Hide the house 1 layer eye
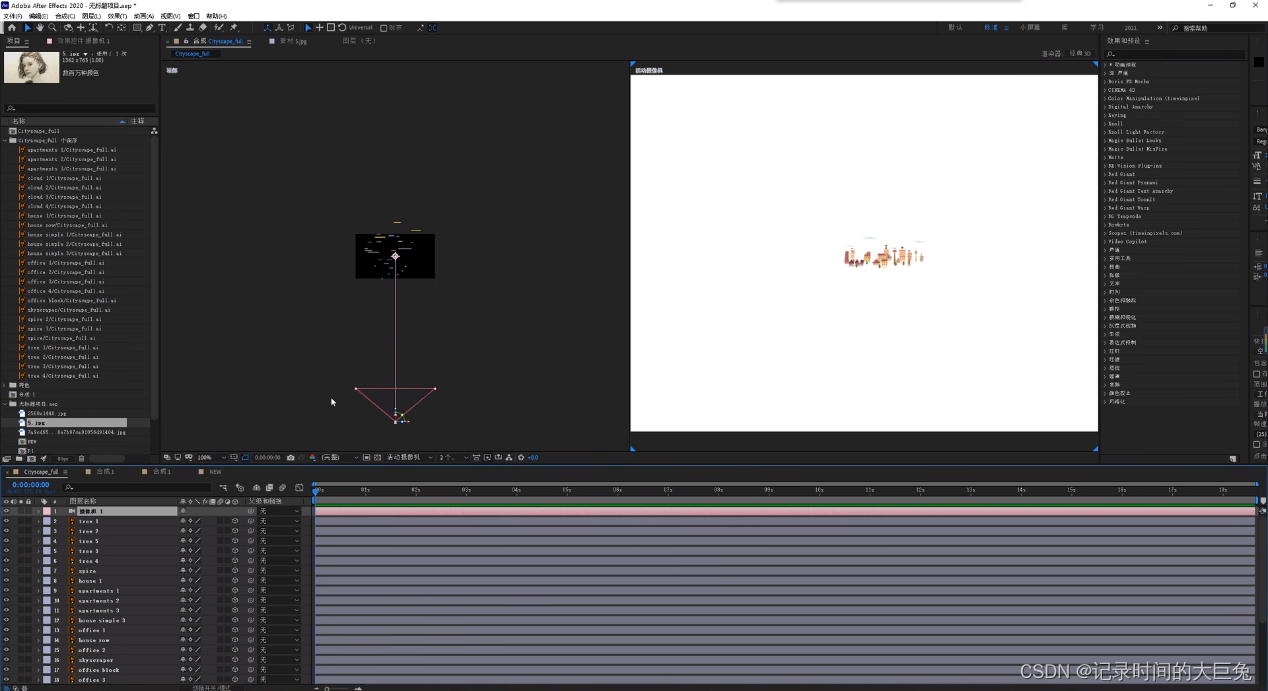Screen dimensions: 1268x691 (x=6, y=581)
